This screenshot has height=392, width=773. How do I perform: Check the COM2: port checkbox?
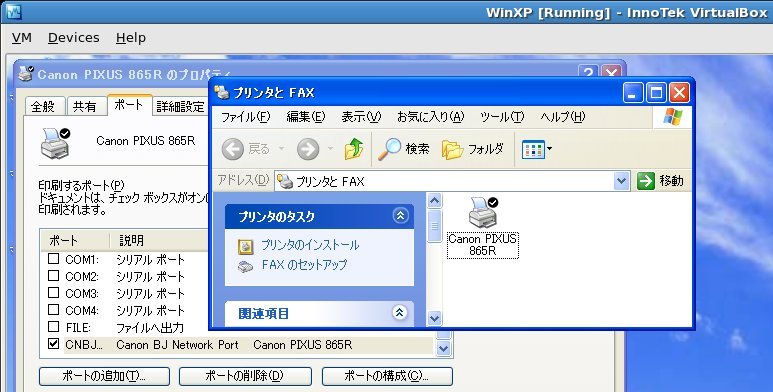(x=53, y=276)
